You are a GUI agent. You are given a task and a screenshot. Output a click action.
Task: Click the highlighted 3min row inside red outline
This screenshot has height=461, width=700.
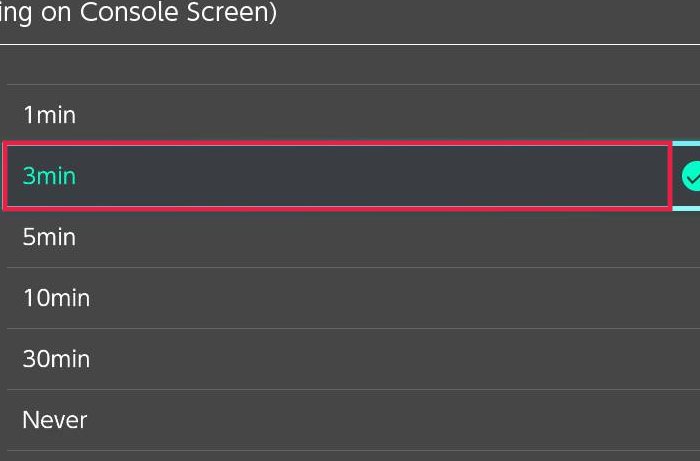[337, 176]
